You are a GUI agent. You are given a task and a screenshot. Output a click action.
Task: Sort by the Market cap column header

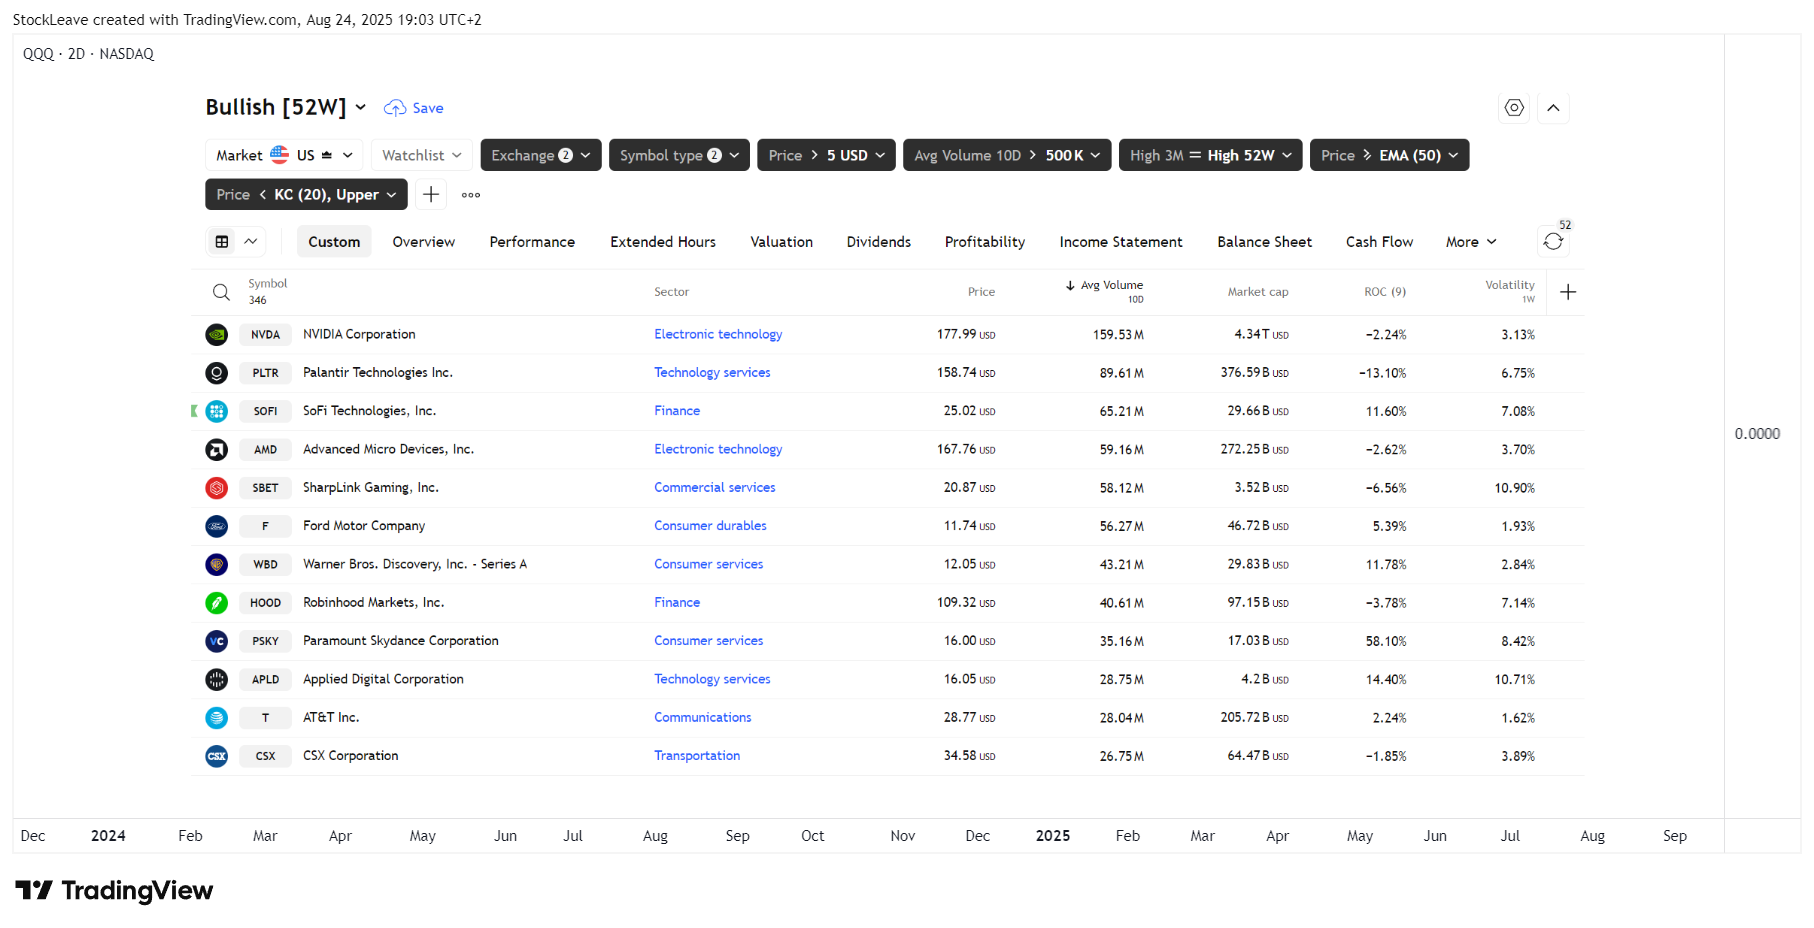tap(1257, 292)
